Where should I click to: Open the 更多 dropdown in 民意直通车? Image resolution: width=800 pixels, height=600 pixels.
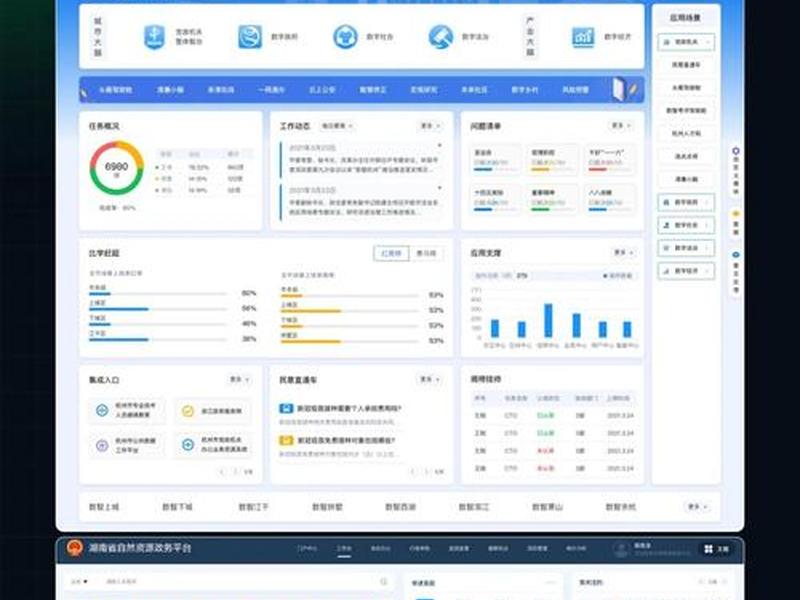430,379
